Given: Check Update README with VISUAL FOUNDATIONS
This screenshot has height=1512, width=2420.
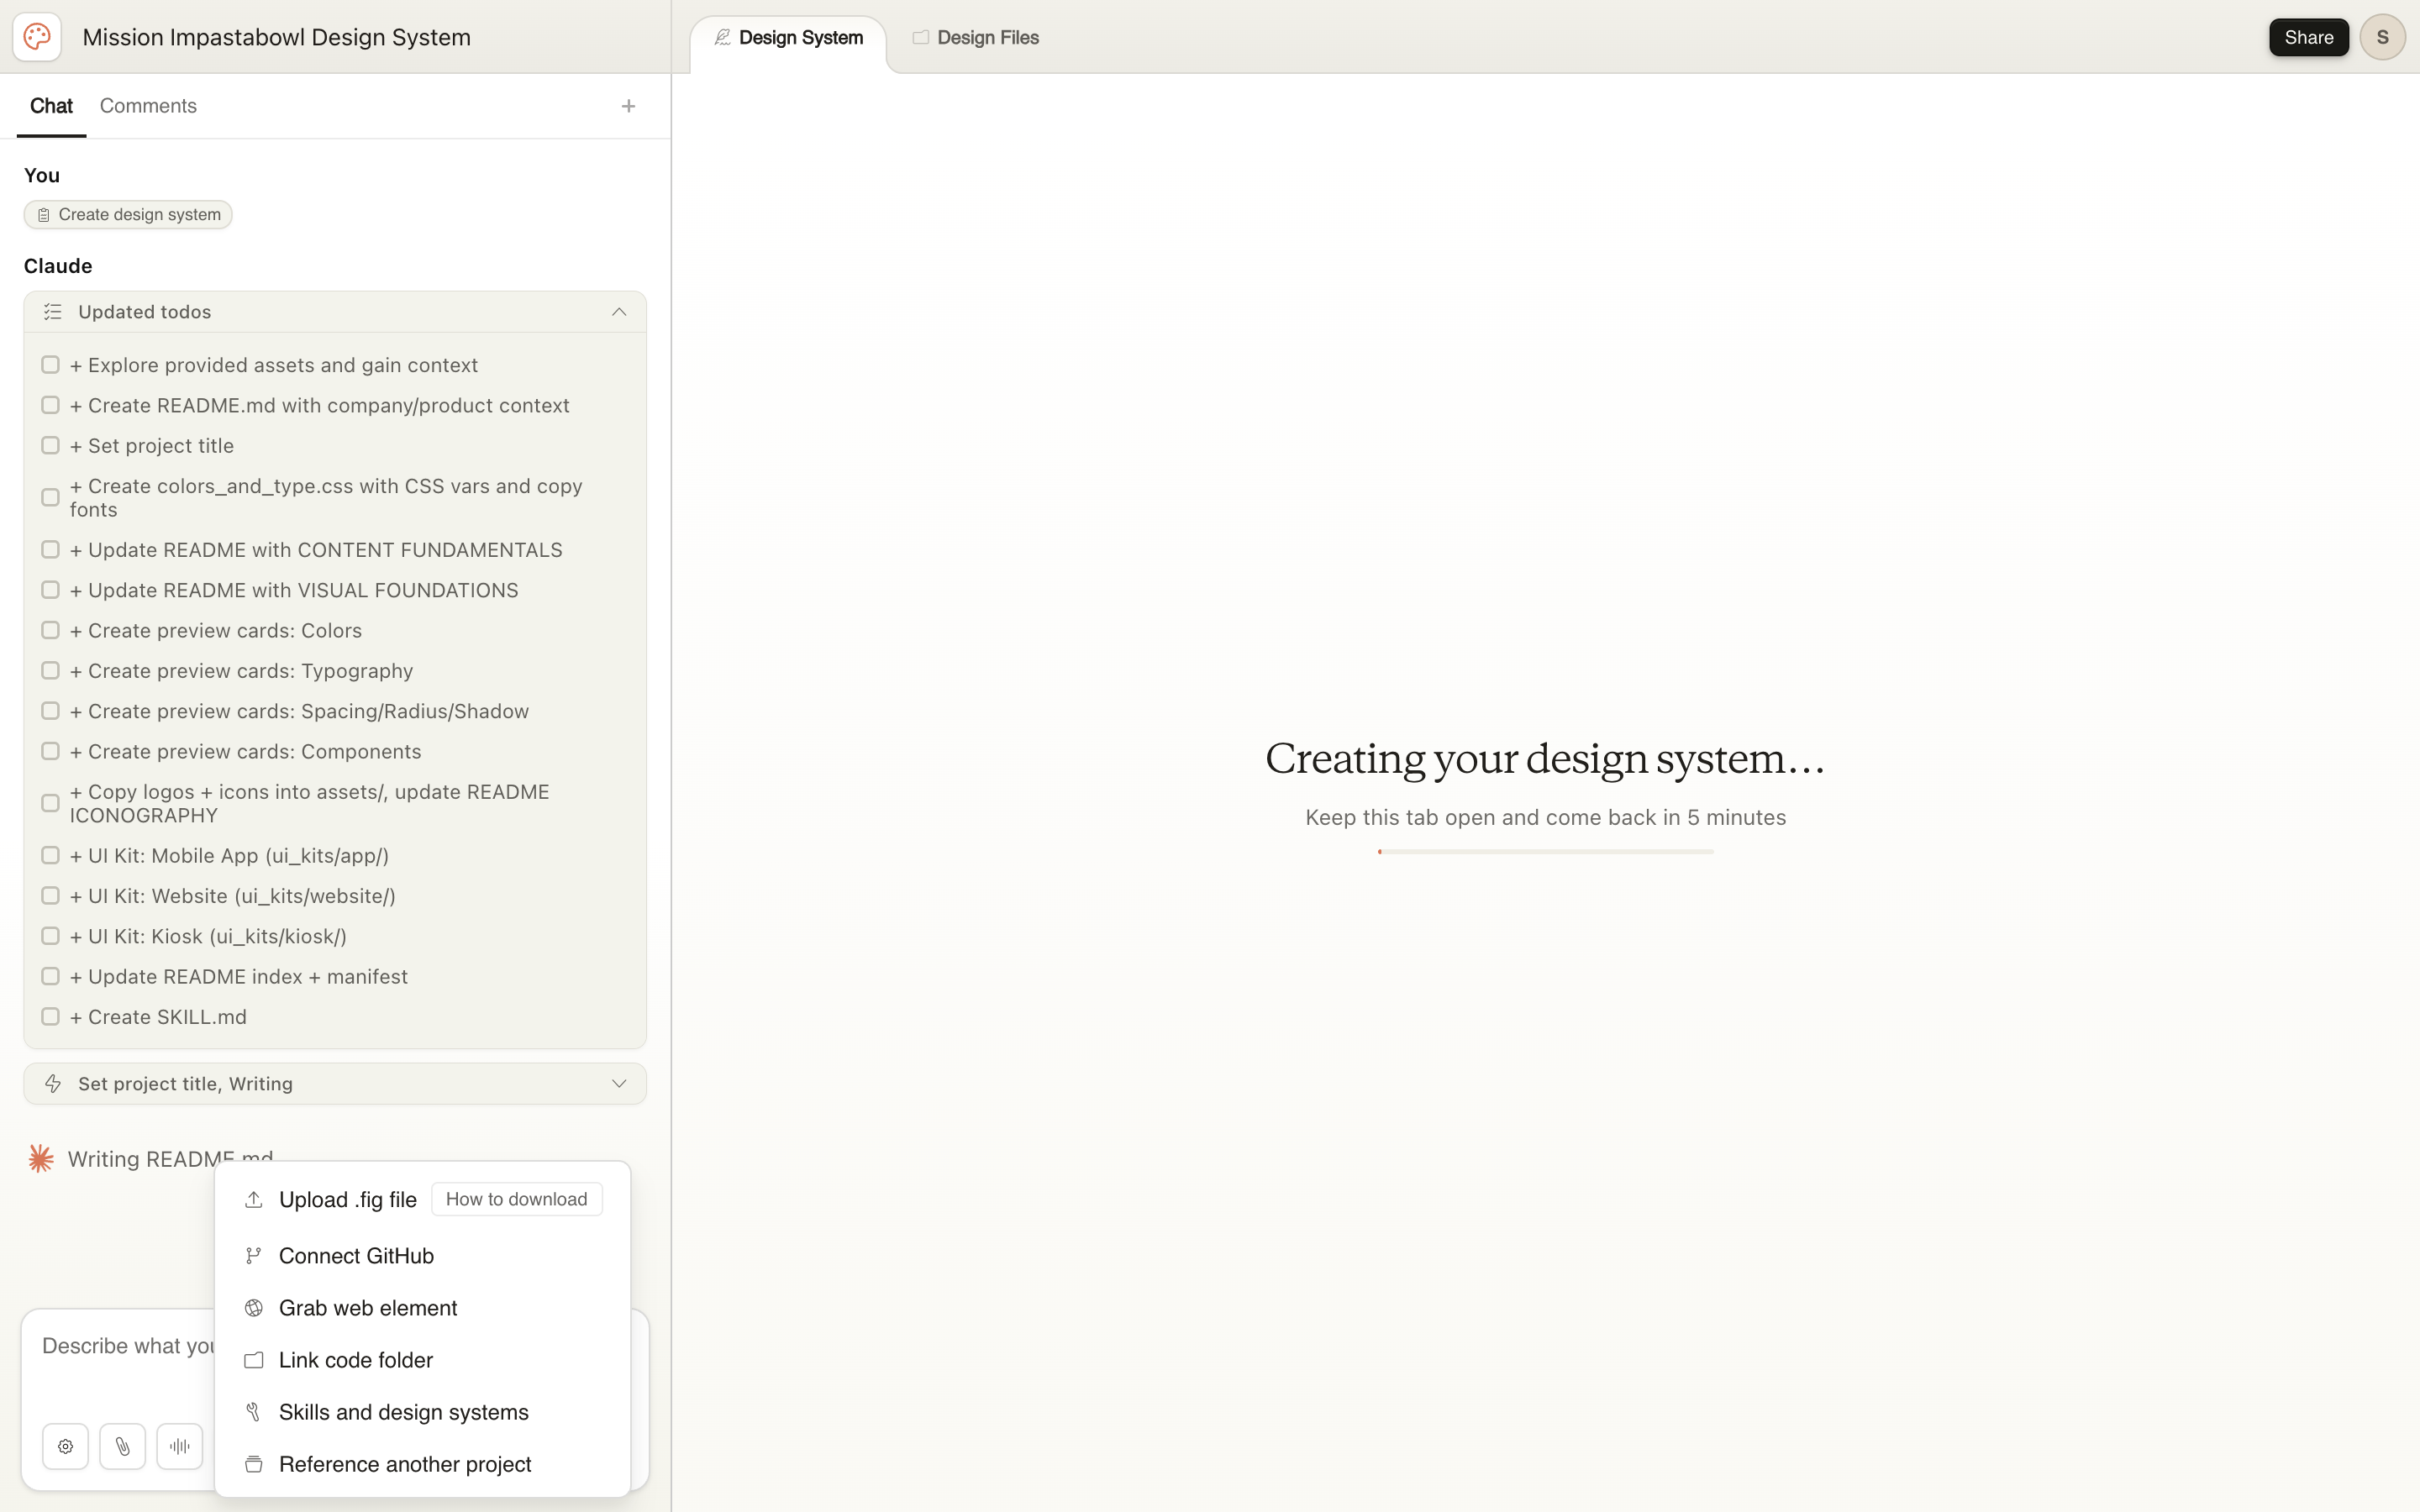Looking at the screenshot, I should (50, 590).
